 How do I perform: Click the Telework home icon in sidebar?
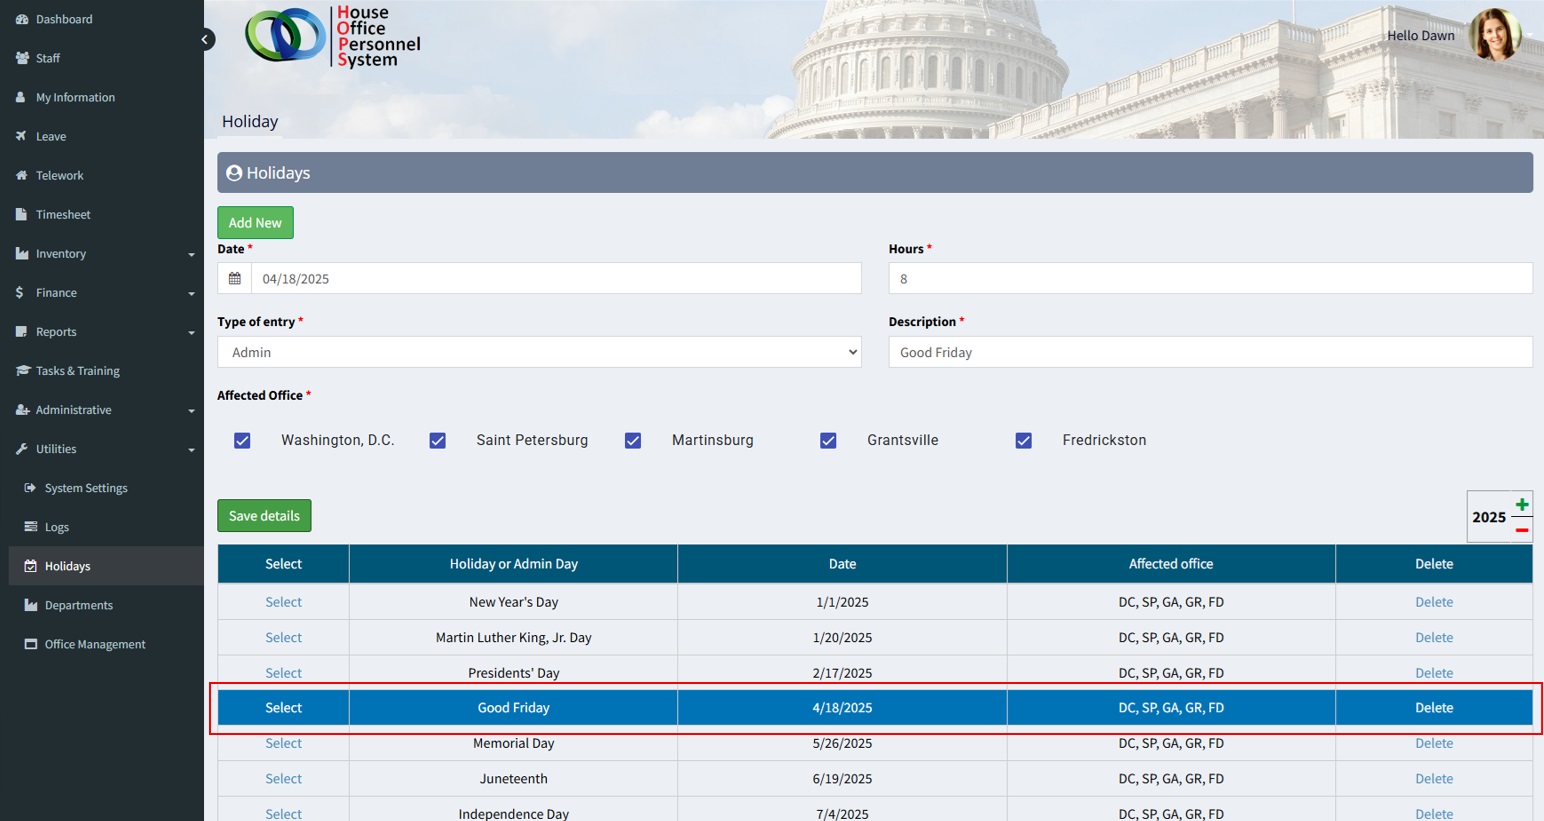click(x=22, y=175)
